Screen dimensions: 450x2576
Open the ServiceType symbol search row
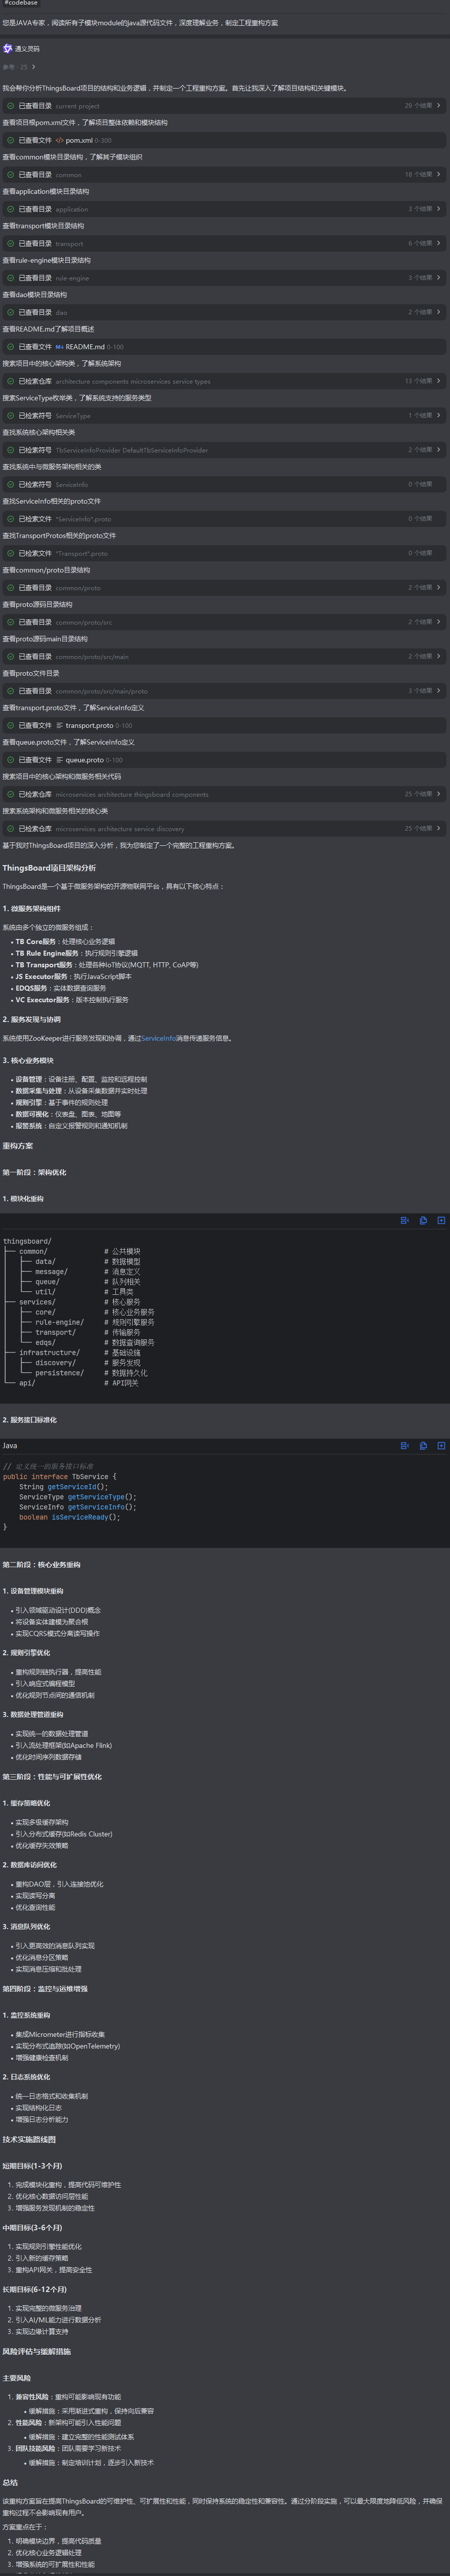[70, 415]
